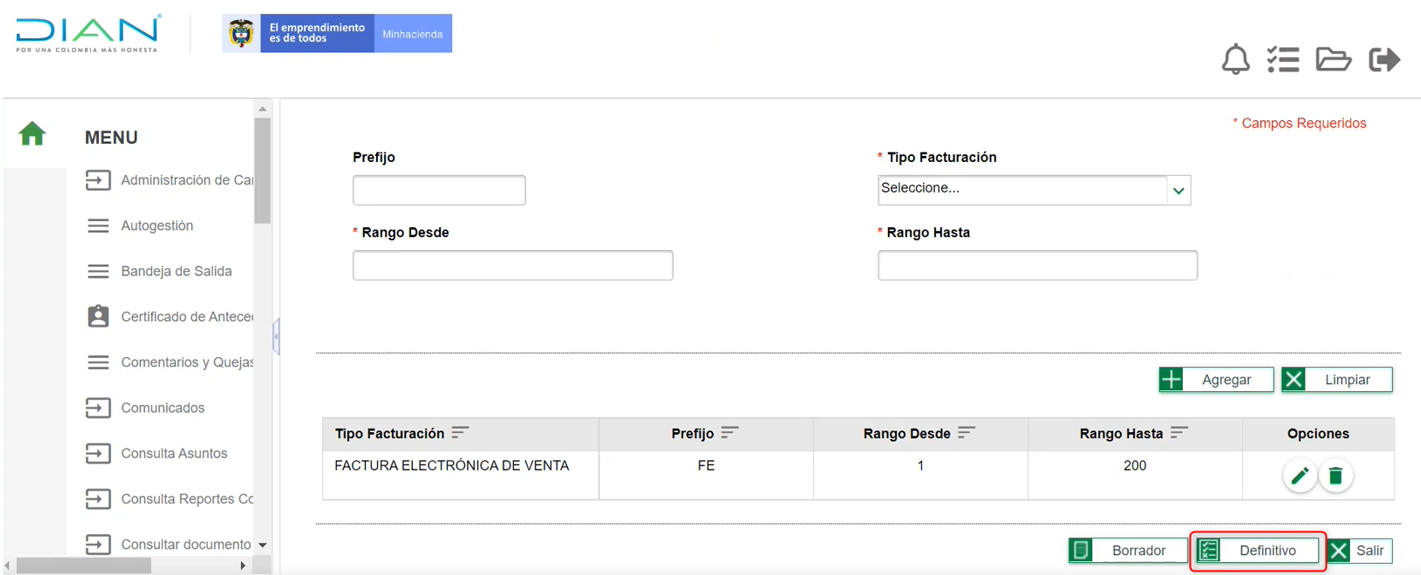Edit the FE row with pencil icon
This screenshot has height=575, width=1421.
(x=1299, y=476)
